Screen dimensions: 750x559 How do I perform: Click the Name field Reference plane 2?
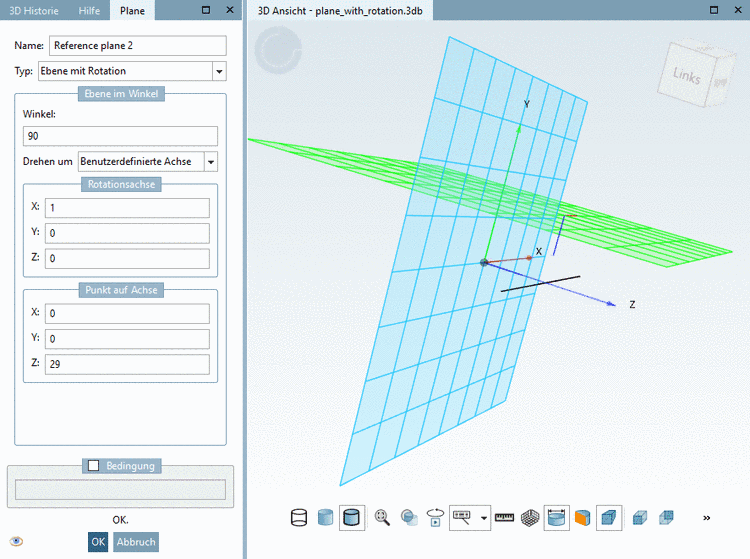click(x=138, y=45)
